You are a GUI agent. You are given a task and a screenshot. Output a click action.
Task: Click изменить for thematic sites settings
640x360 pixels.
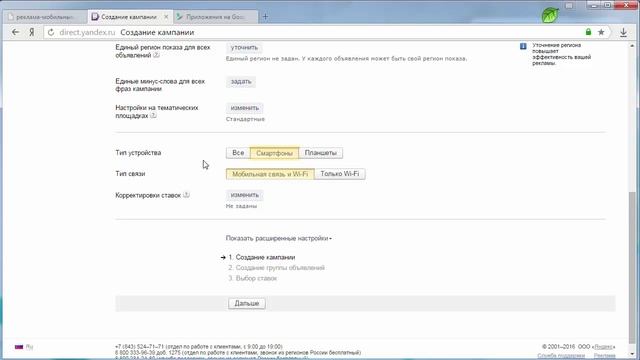(x=244, y=108)
